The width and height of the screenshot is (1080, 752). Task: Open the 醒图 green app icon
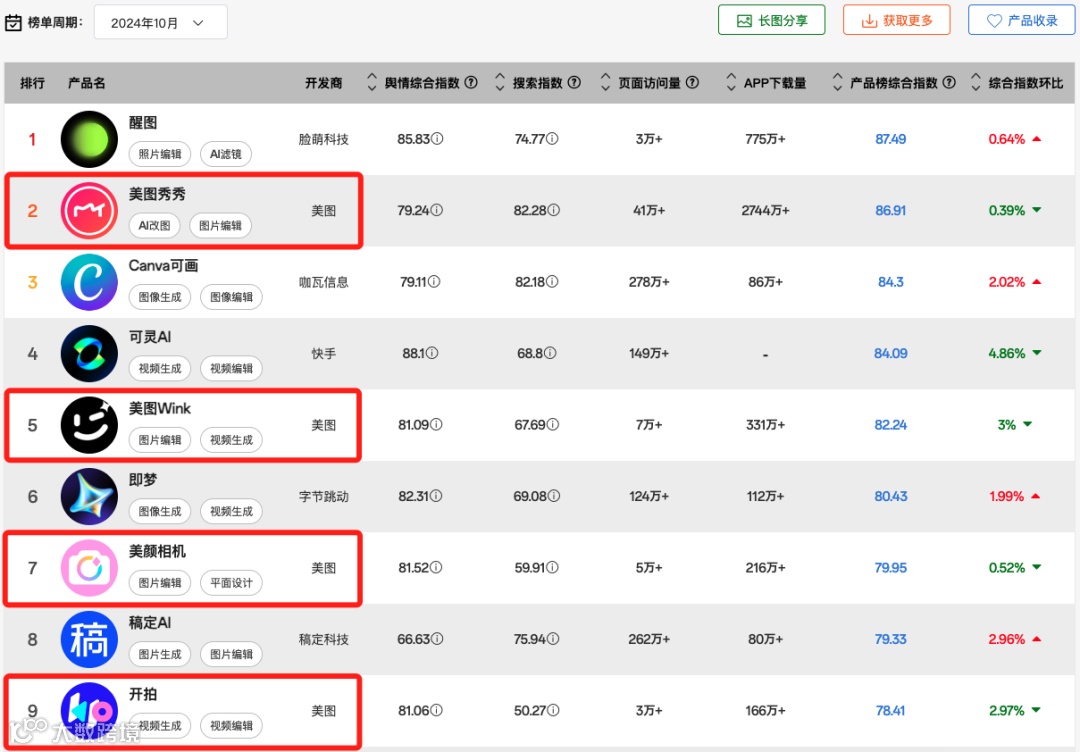(90, 139)
